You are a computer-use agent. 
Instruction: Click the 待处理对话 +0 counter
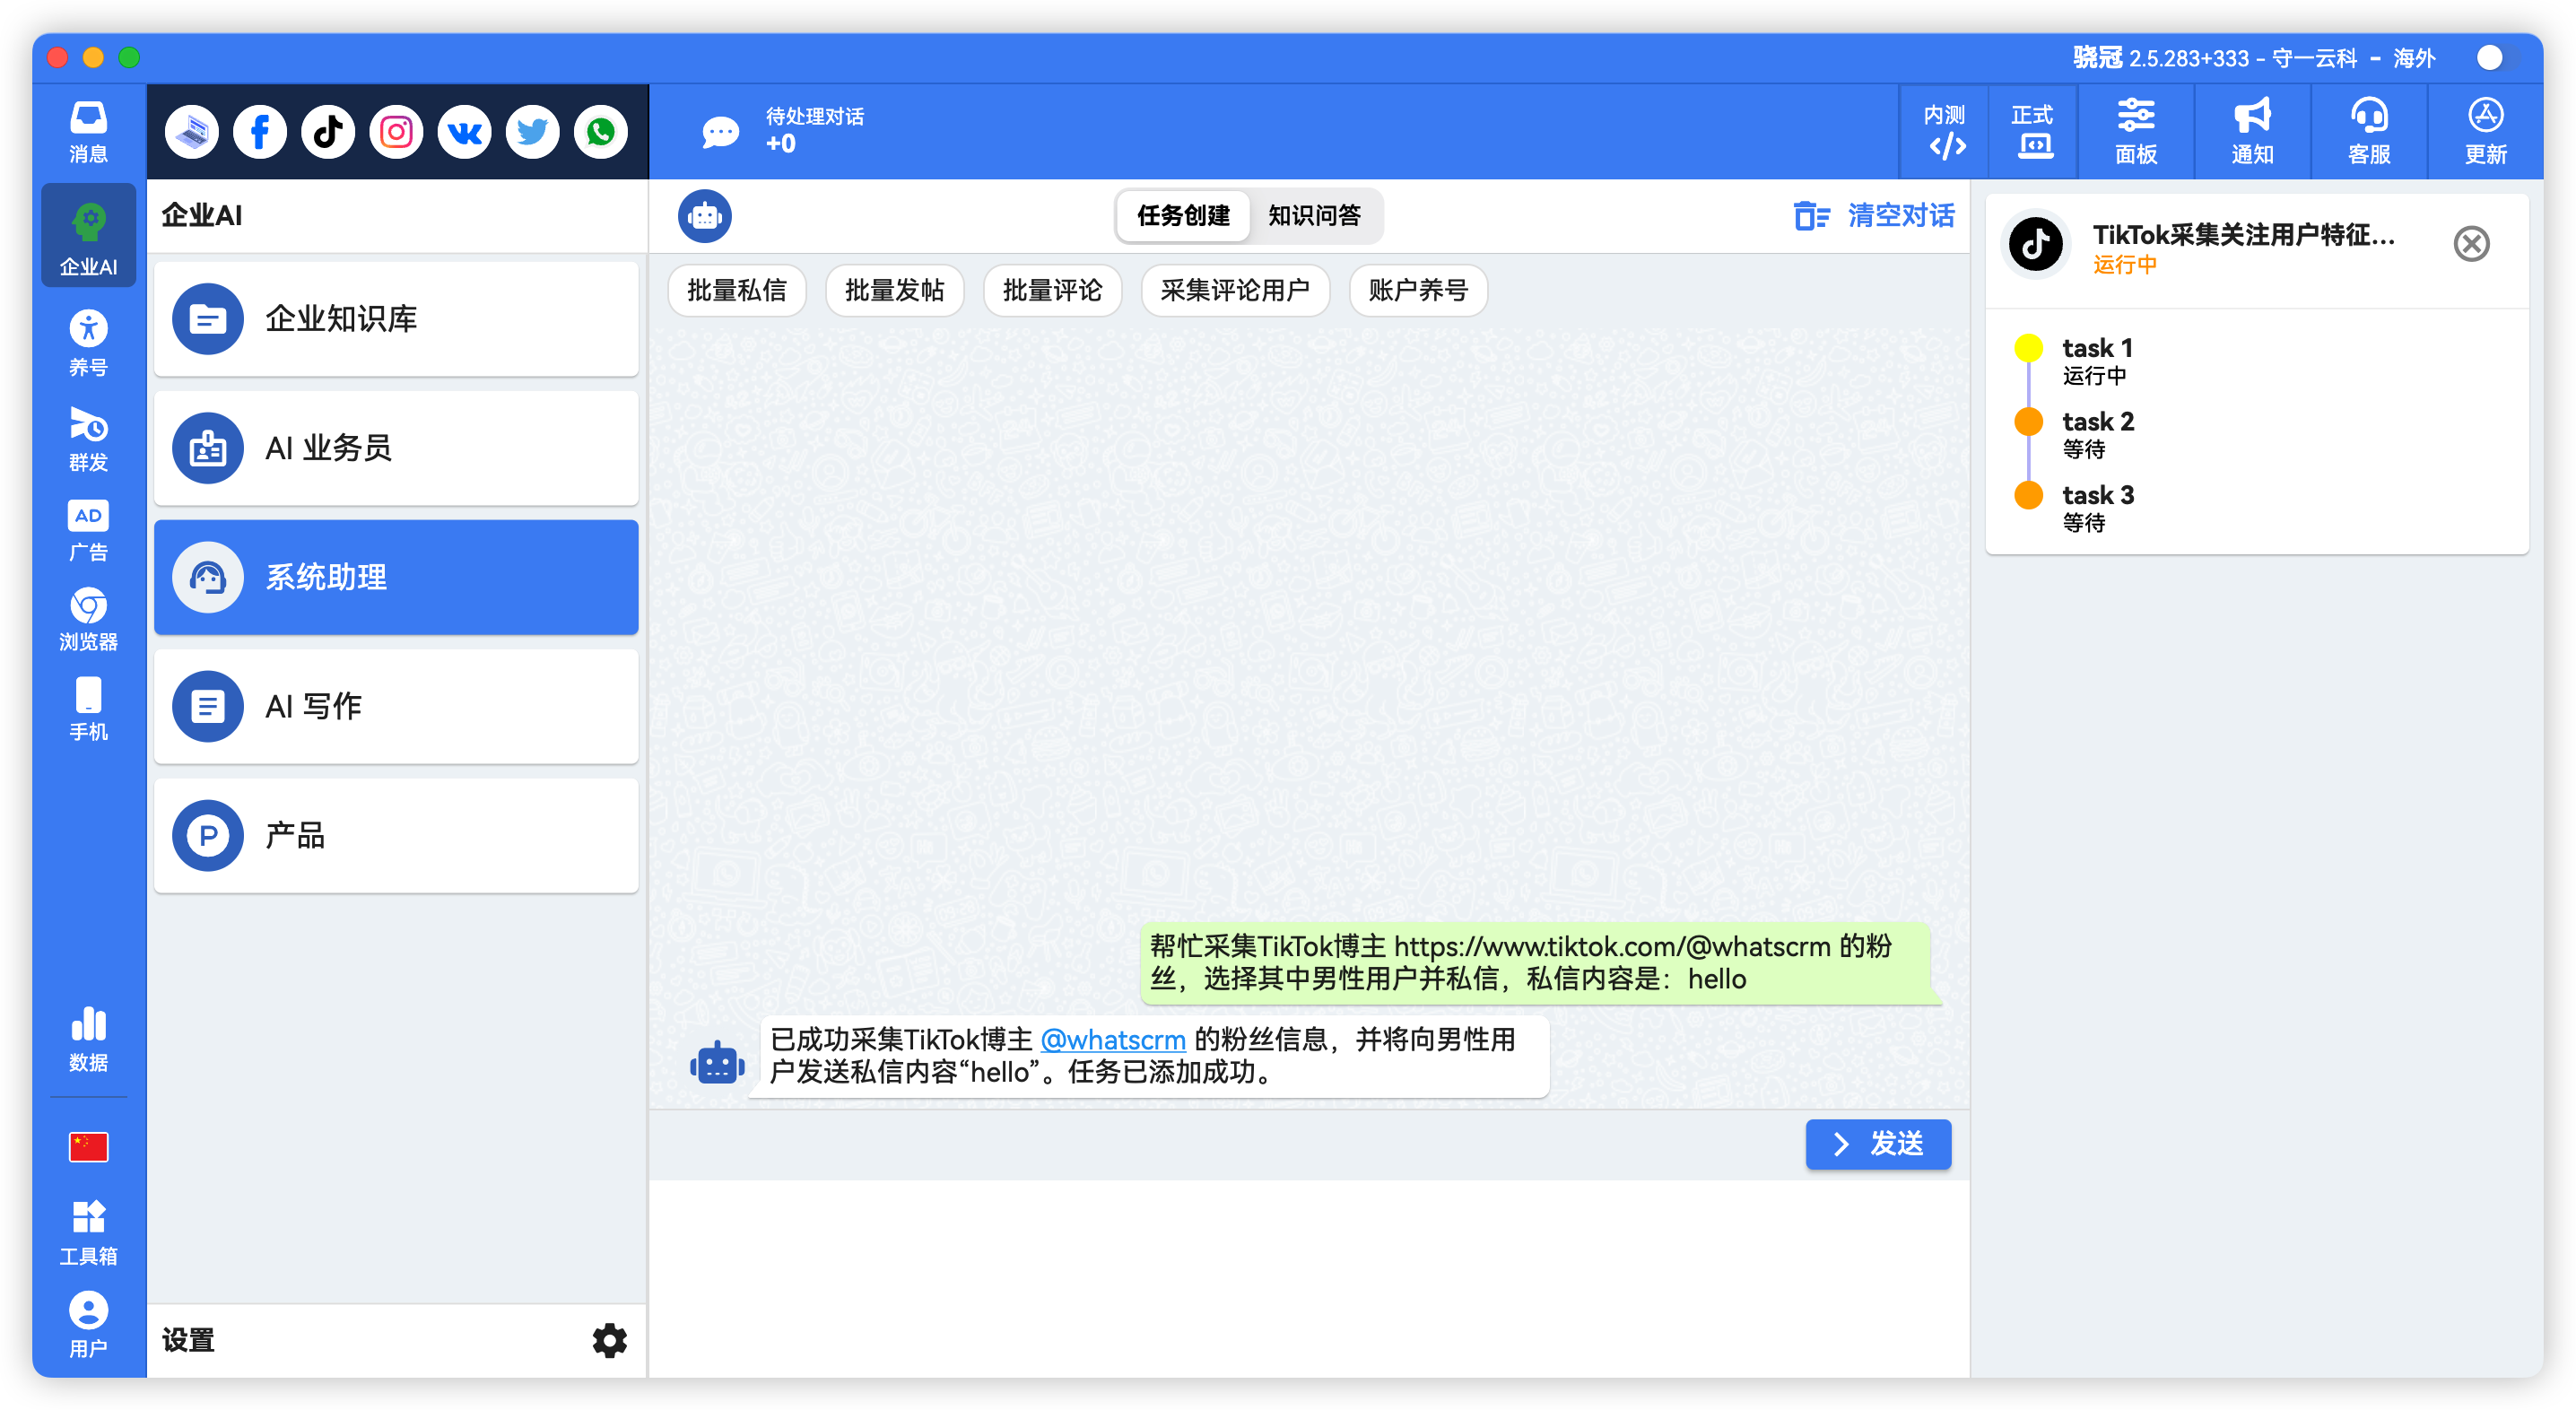[x=814, y=130]
